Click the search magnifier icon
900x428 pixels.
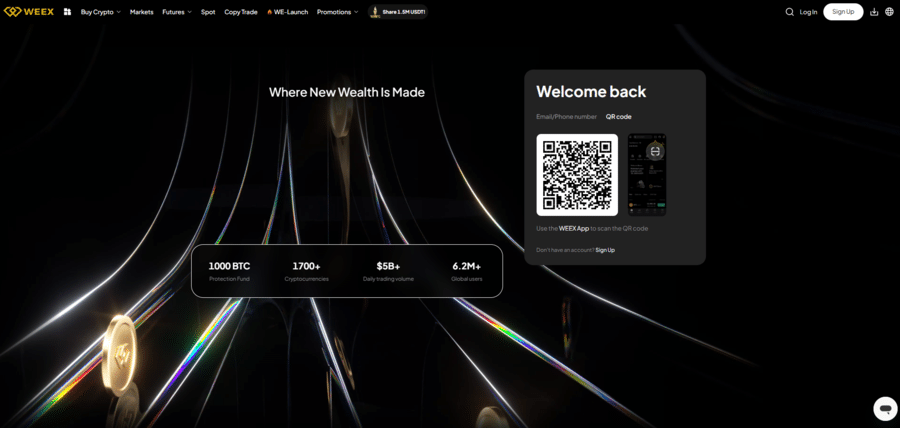pyautogui.click(x=790, y=11)
